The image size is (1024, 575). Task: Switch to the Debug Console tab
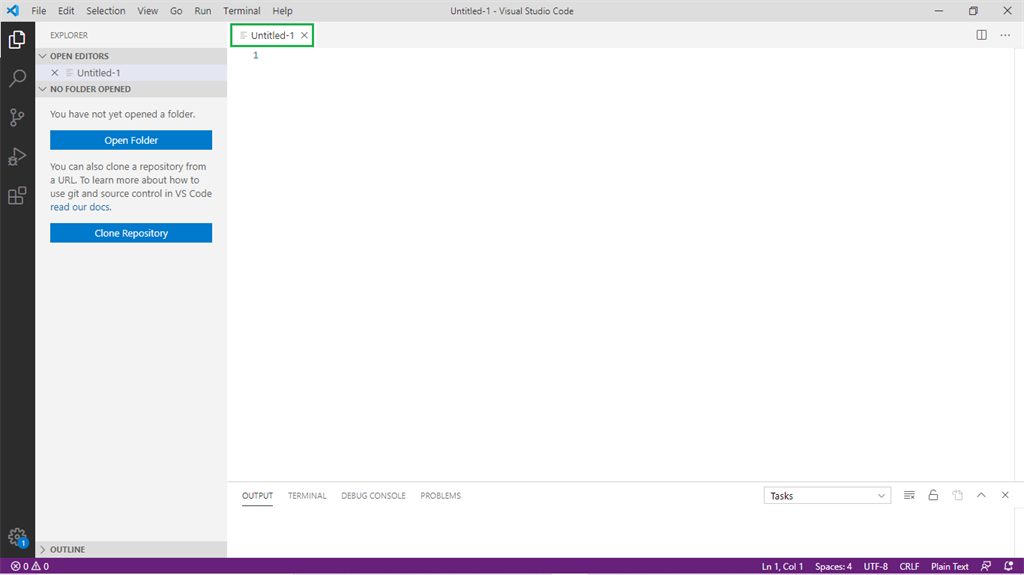373,496
